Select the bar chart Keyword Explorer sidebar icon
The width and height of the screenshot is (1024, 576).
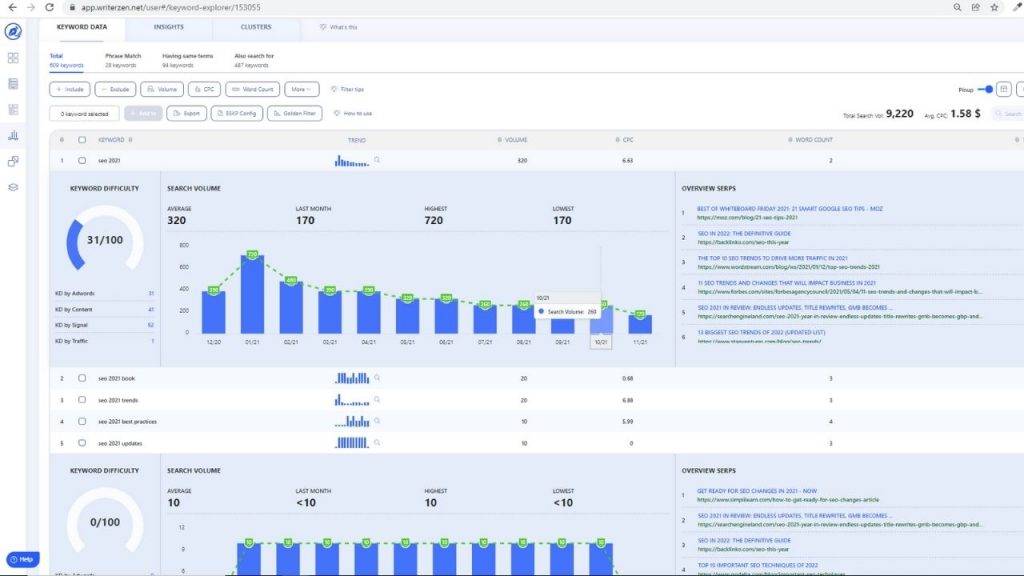[13, 135]
